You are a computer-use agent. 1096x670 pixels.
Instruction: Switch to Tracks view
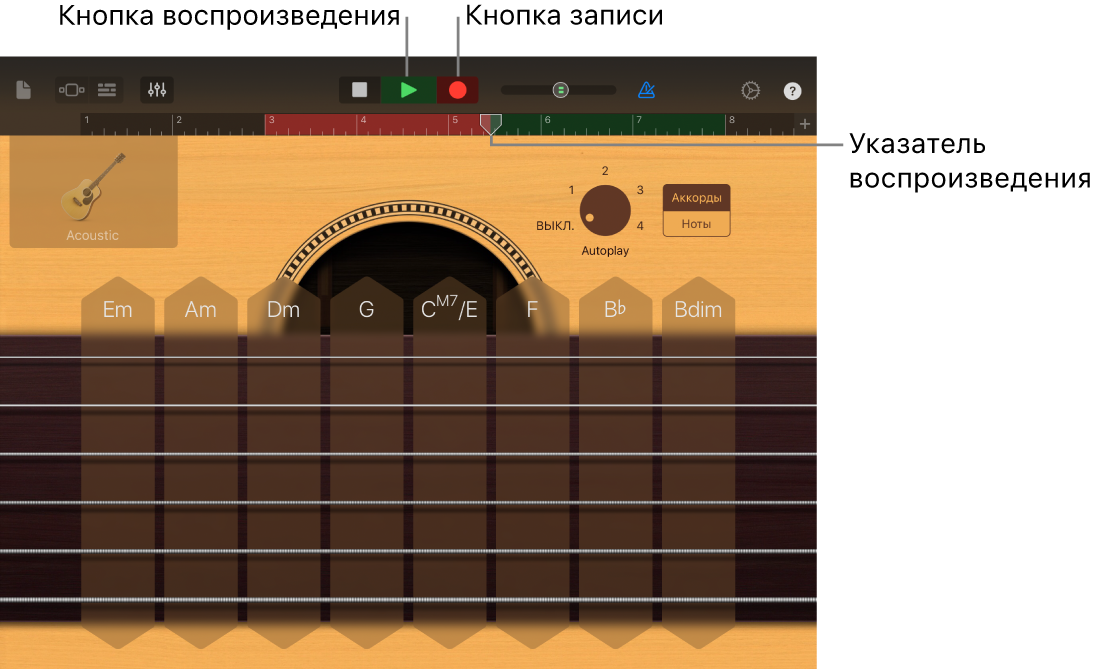pyautogui.click(x=107, y=90)
